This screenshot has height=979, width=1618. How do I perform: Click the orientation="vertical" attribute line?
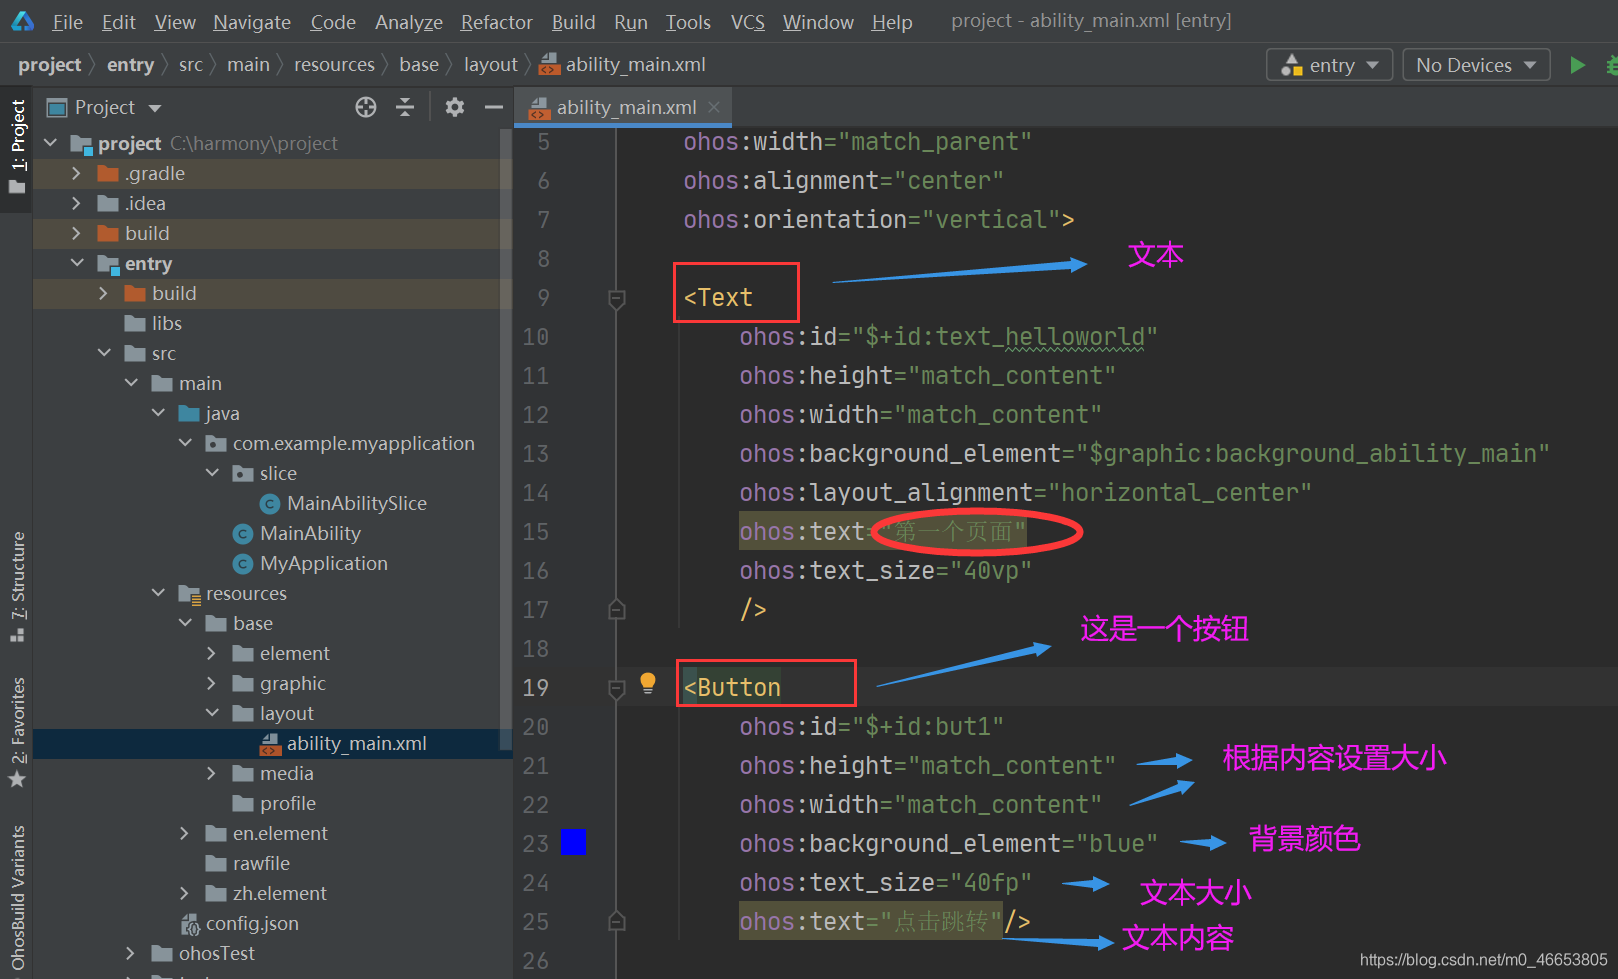[879, 220]
